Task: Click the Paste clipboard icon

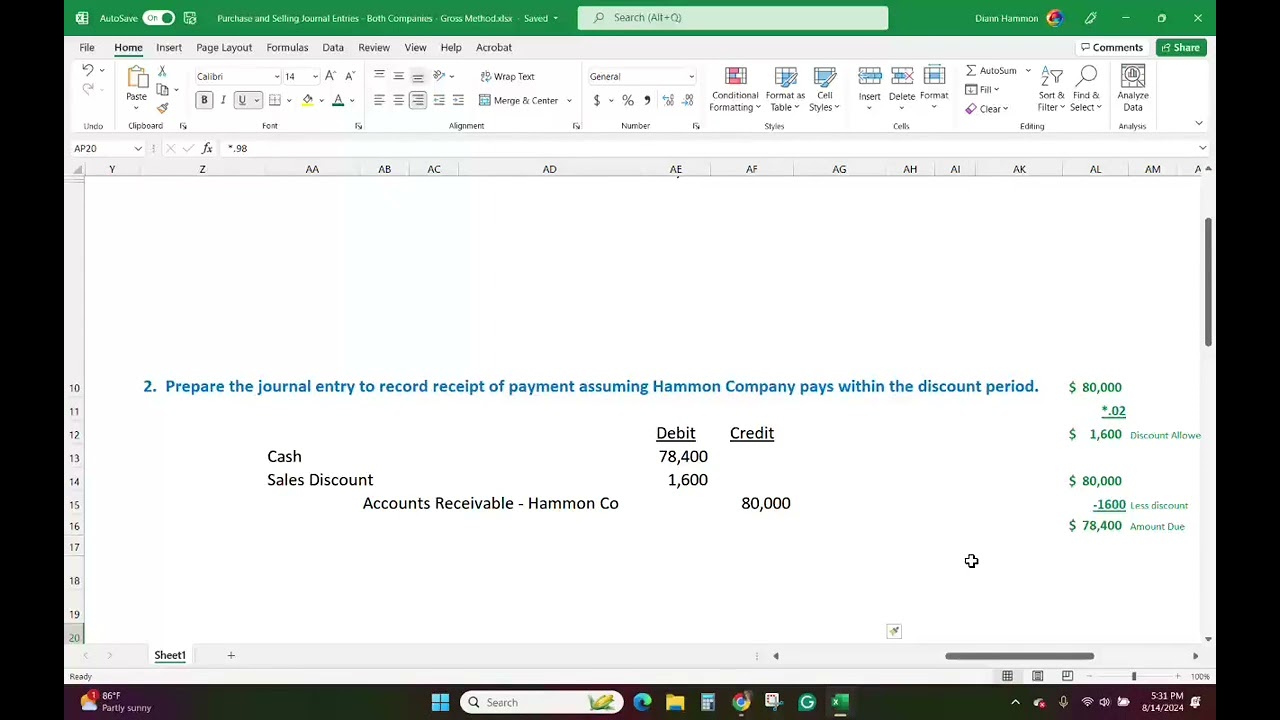Action: 136,79
